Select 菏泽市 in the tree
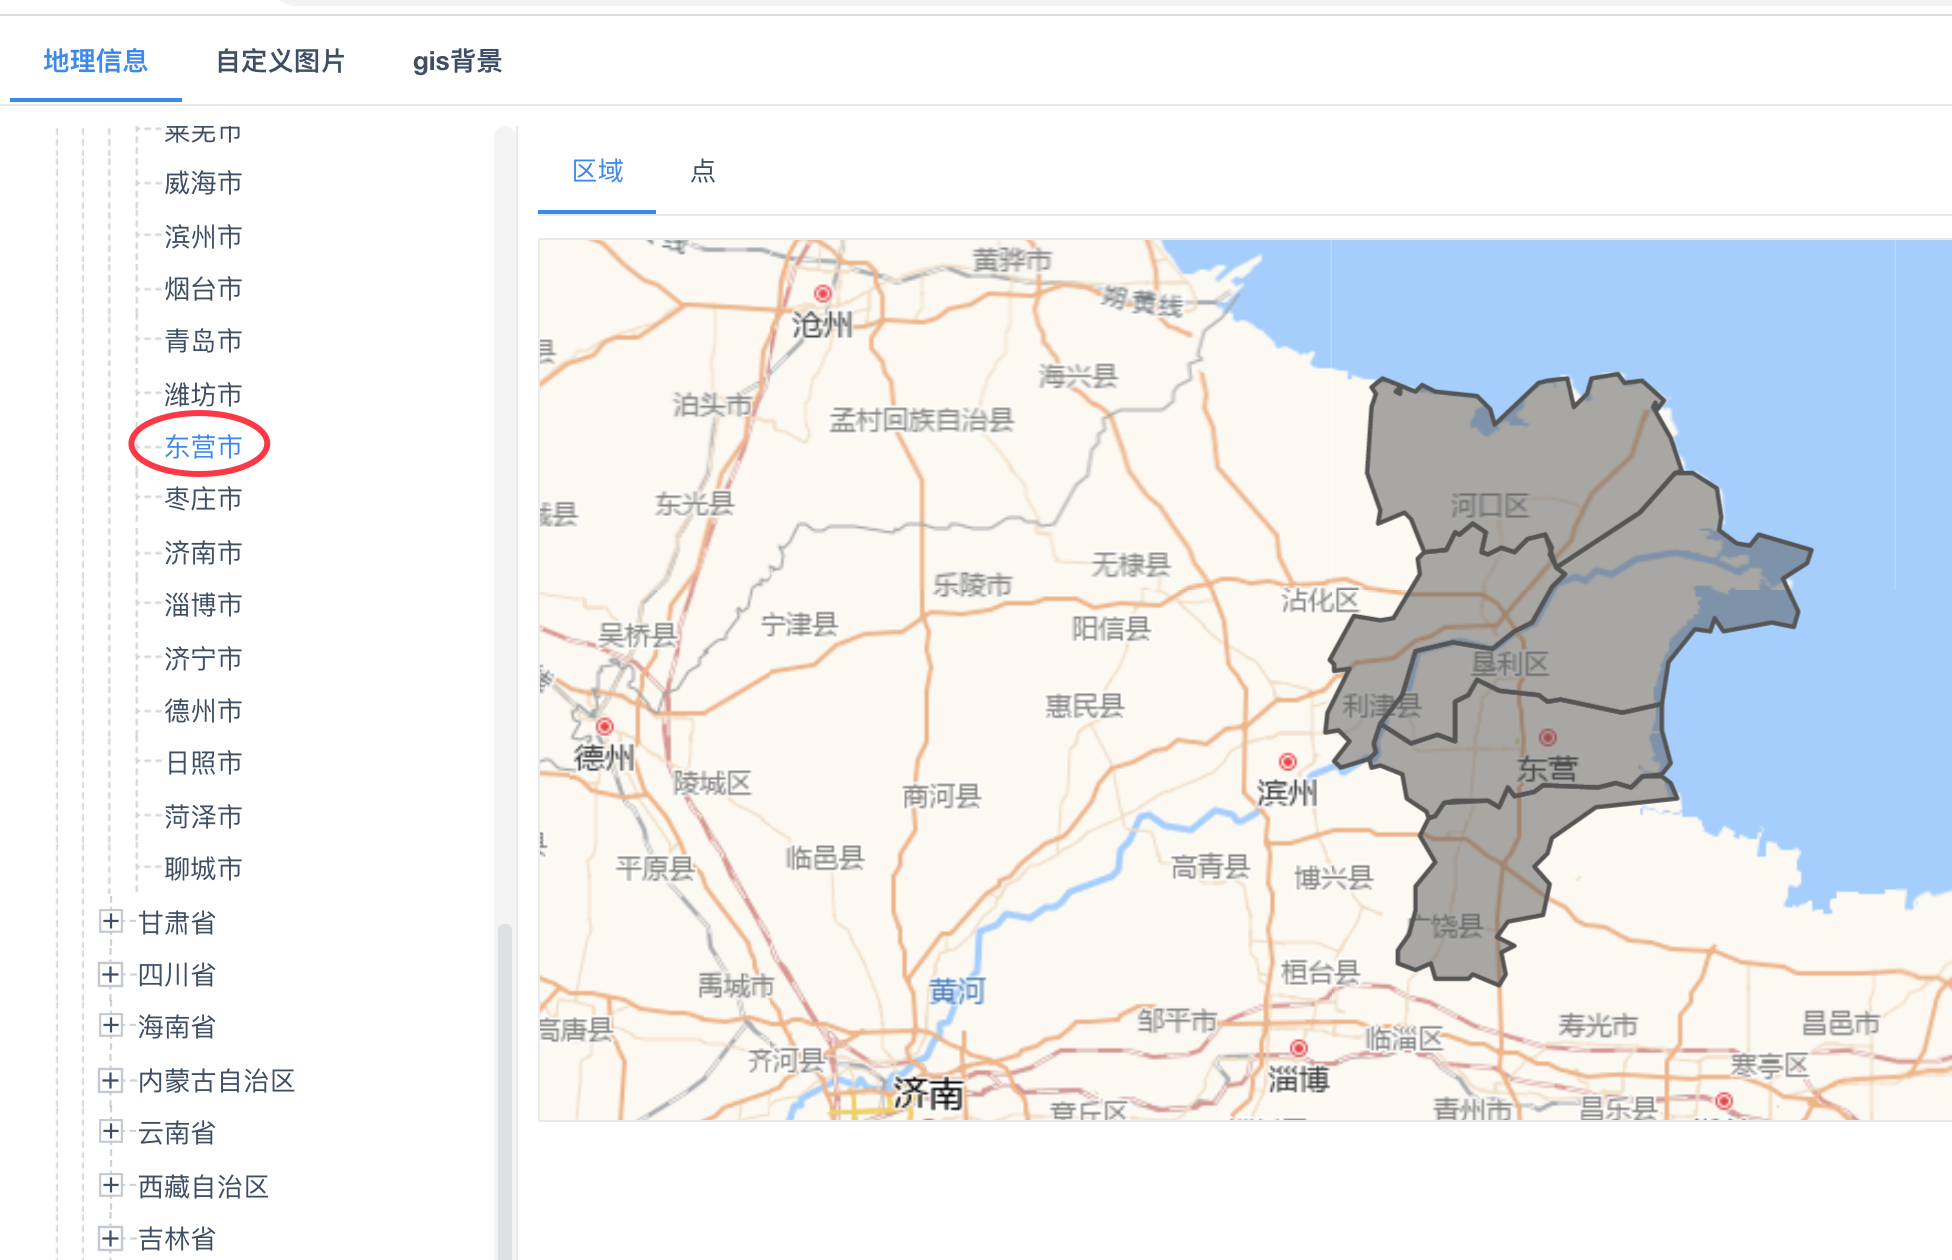The height and width of the screenshot is (1260, 1952). click(203, 816)
